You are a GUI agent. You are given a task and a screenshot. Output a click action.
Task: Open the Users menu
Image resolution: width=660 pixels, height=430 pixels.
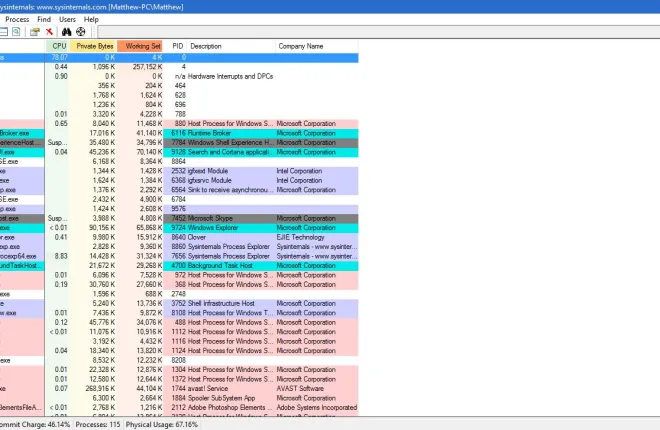[x=67, y=19]
